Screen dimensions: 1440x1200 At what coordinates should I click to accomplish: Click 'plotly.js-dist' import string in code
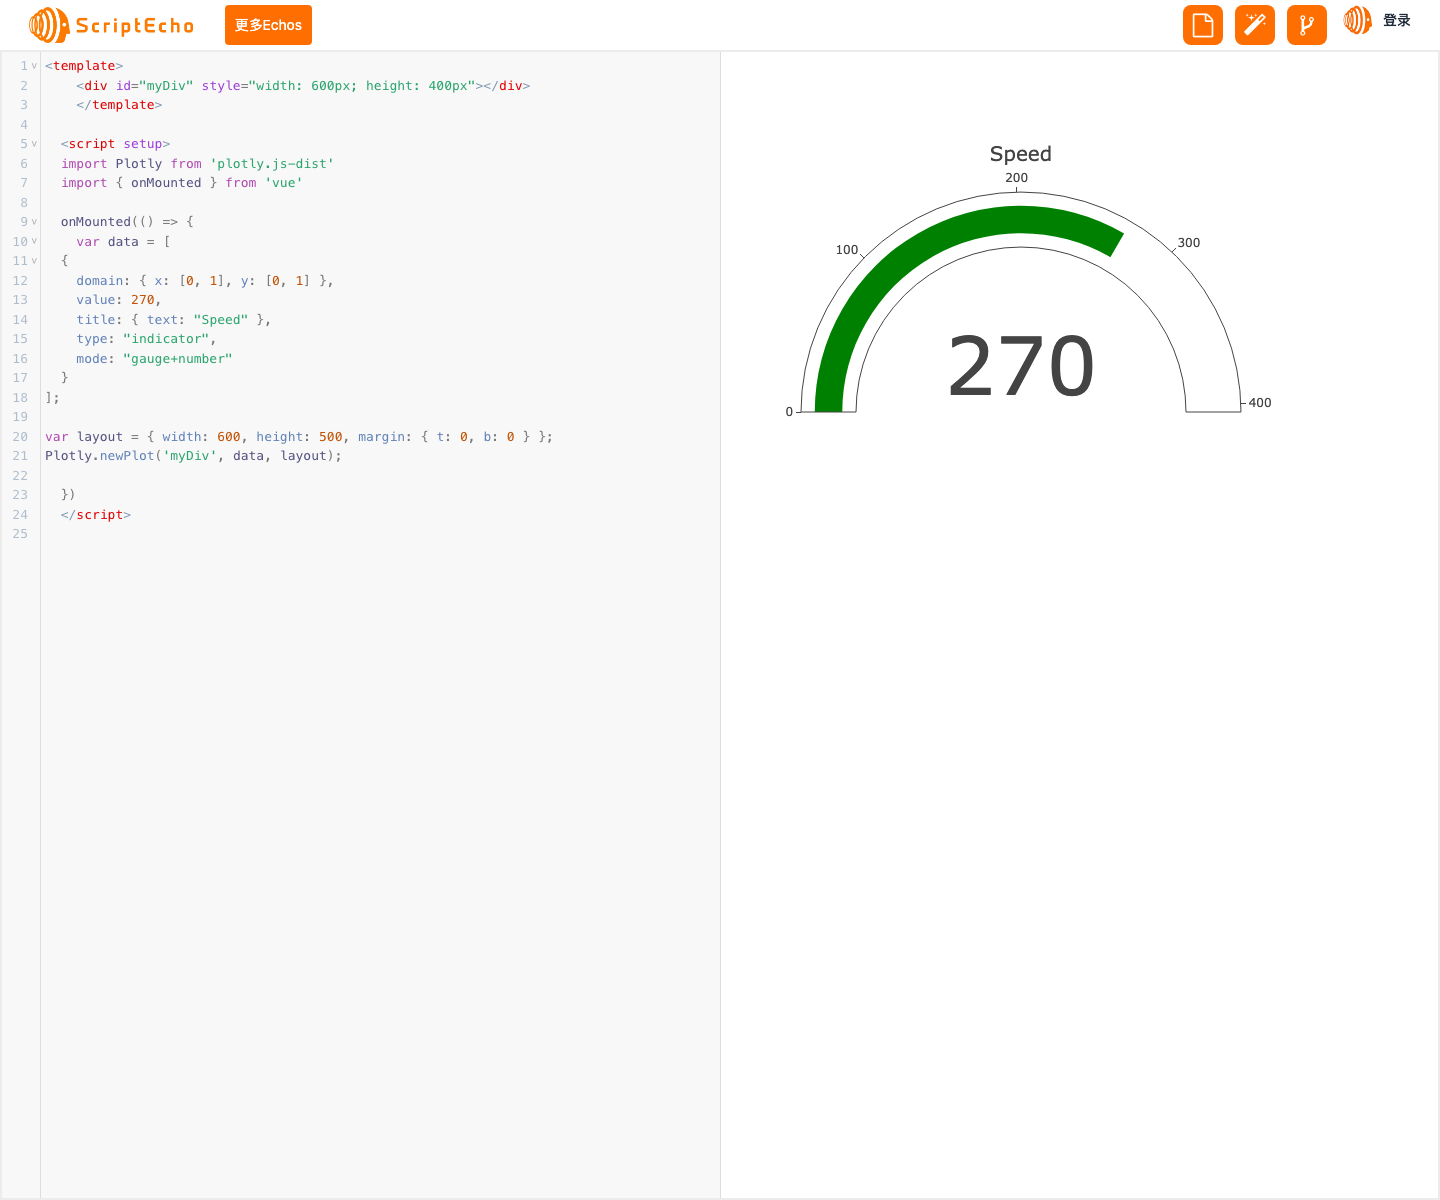click(272, 164)
